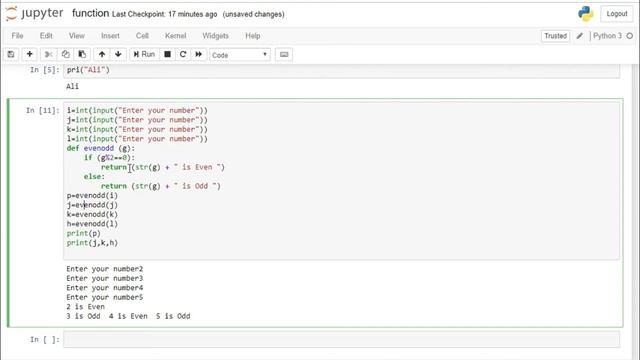Screen dimensions: 640x360
Task: Click the In [11]: cell prompt
Action: (43, 110)
